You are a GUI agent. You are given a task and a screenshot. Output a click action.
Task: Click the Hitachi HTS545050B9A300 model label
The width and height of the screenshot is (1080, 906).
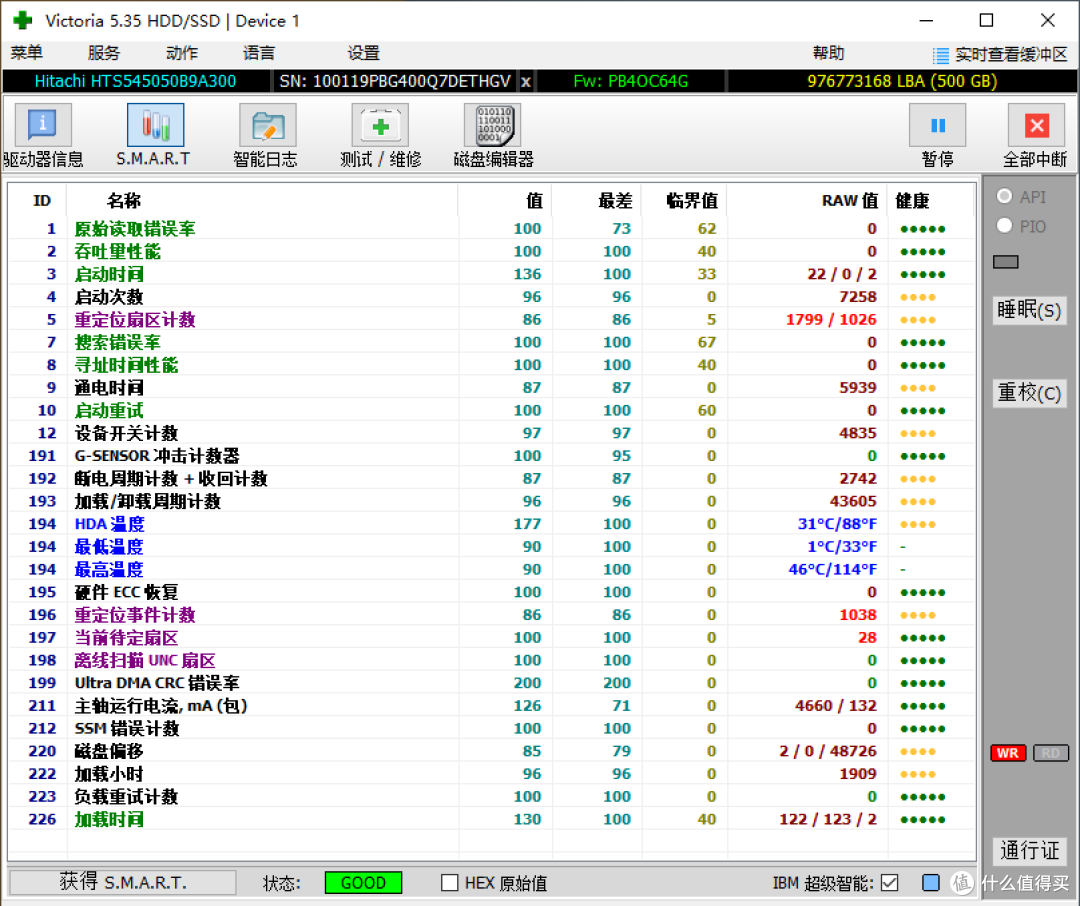[x=136, y=81]
